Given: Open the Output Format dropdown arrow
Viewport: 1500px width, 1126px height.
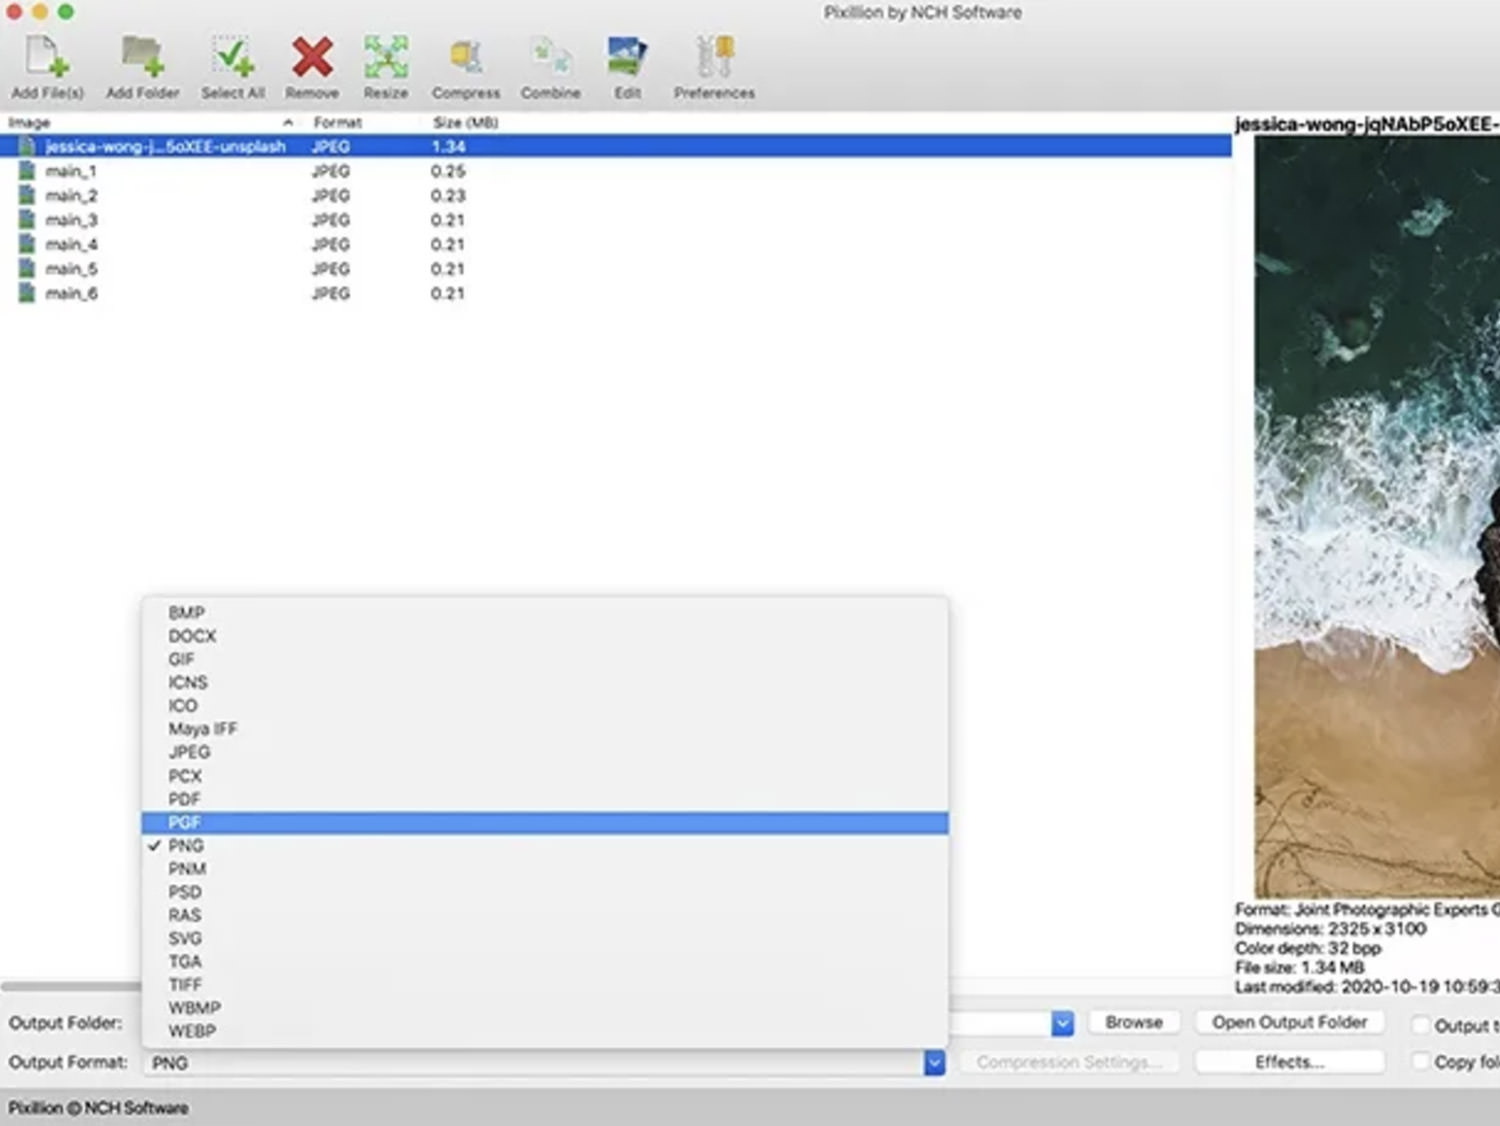Looking at the screenshot, I should click(934, 1062).
